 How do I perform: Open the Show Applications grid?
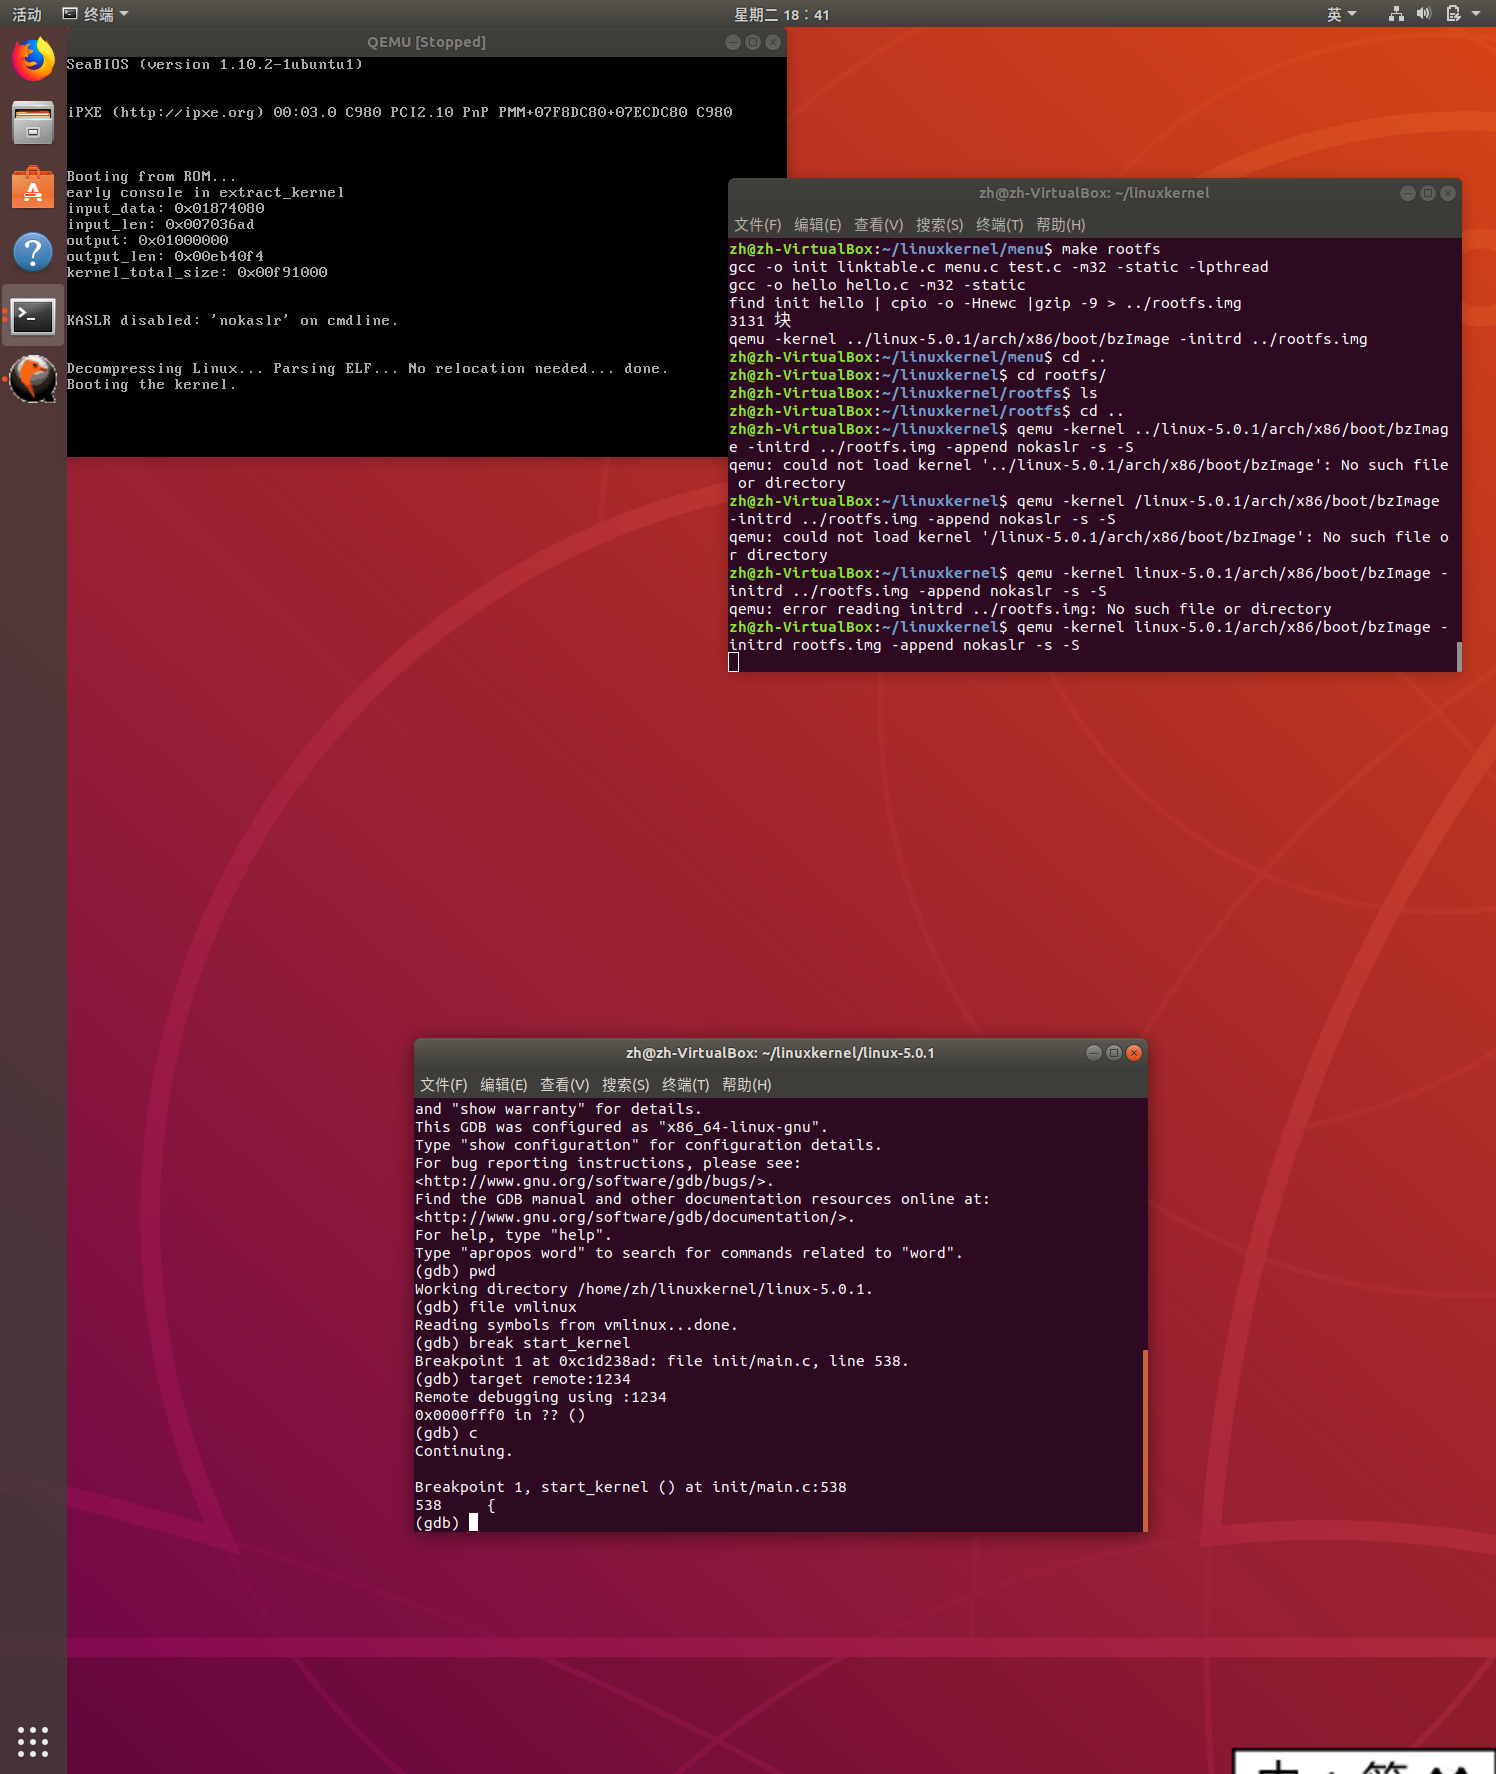[x=33, y=1741]
